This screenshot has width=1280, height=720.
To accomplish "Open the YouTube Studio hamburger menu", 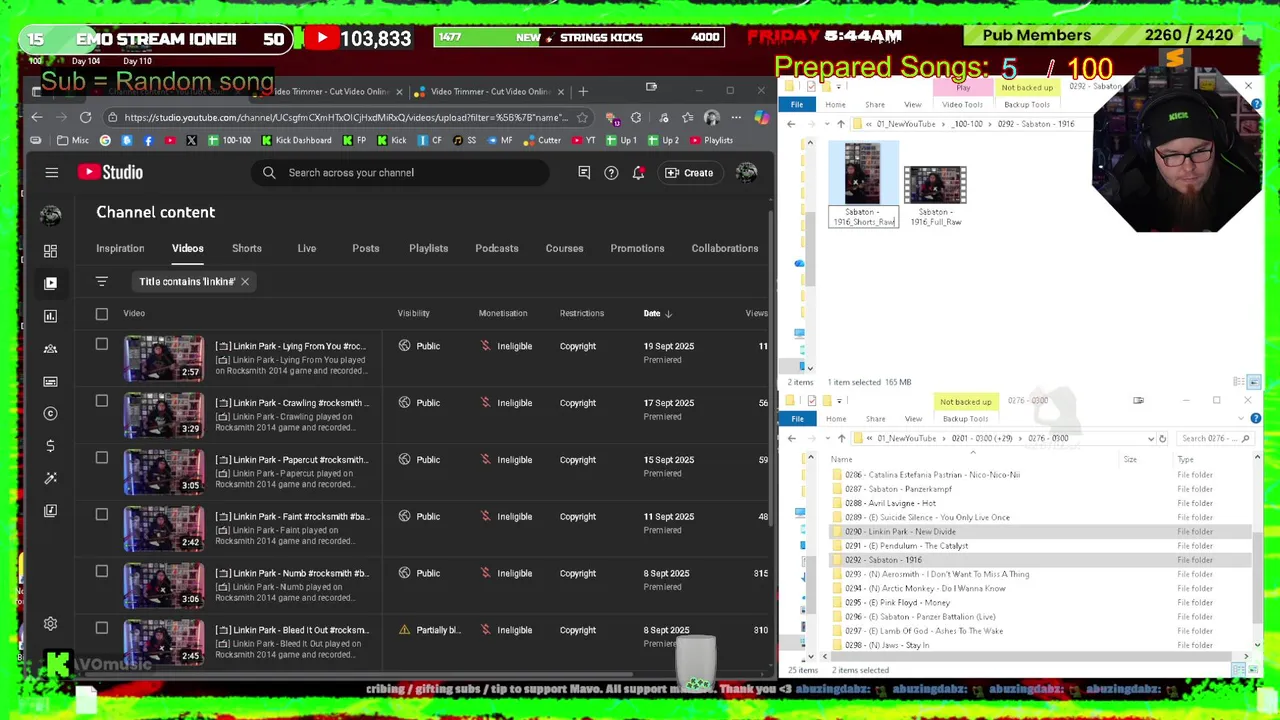I will tap(51, 173).
